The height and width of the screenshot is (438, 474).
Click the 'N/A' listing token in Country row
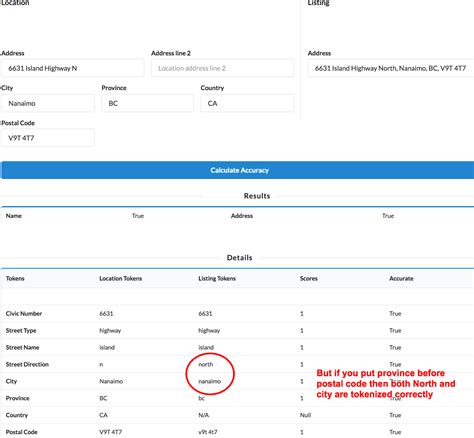[204, 415]
